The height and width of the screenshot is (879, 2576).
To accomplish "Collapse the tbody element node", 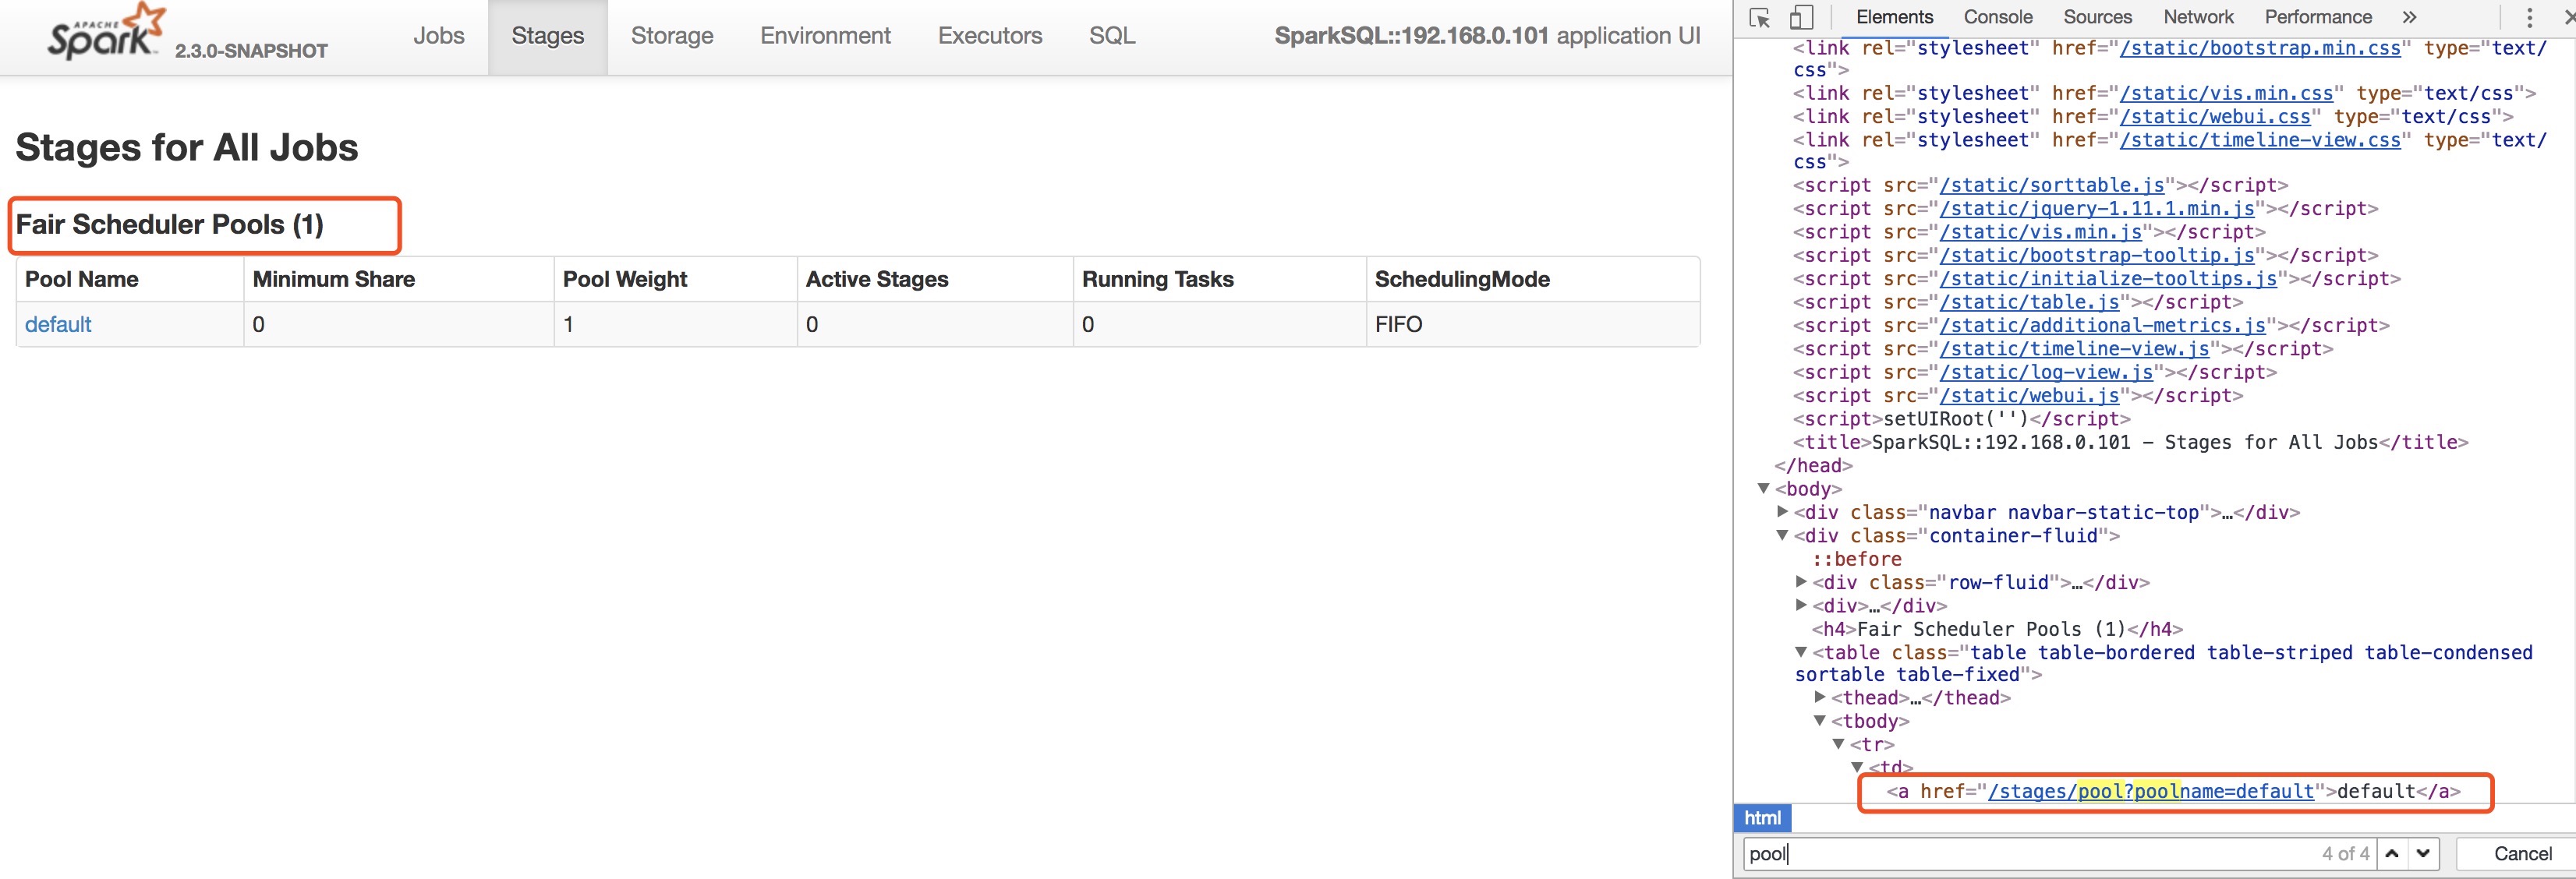I will [x=1820, y=721].
